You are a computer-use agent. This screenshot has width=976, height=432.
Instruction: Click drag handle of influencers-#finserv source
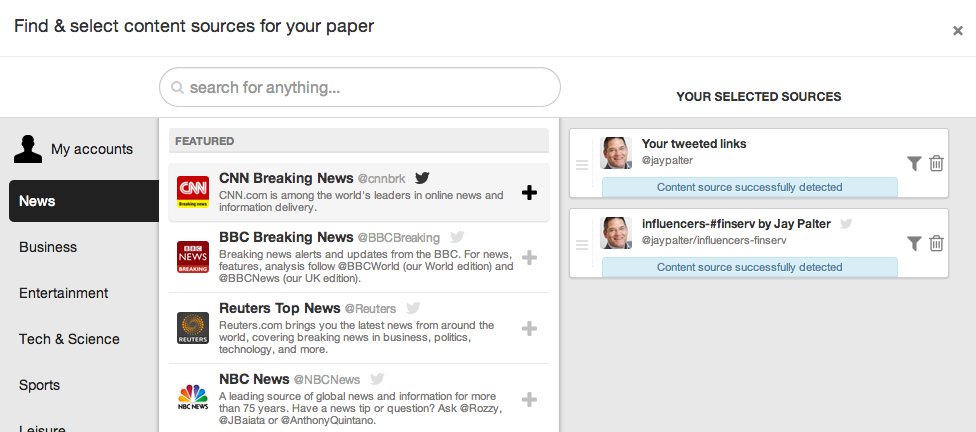point(582,245)
